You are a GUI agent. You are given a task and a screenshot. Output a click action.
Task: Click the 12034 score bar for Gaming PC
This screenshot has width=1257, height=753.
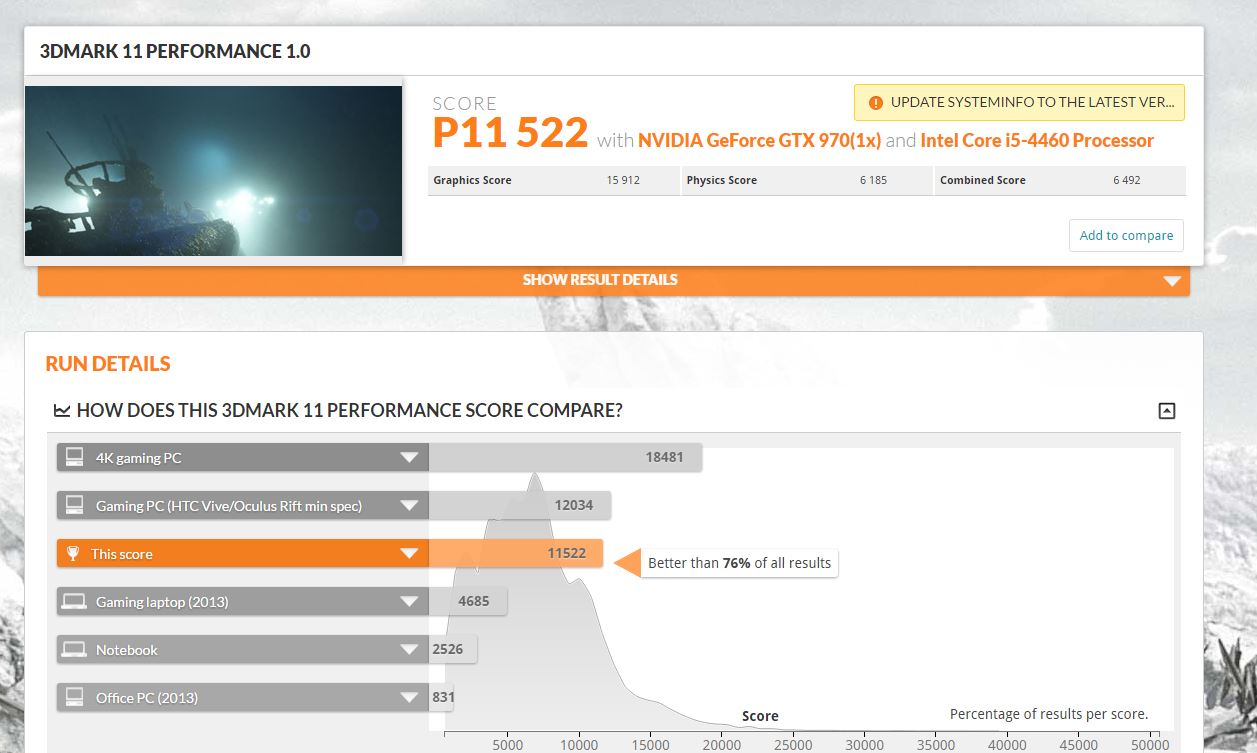pyautogui.click(x=520, y=506)
